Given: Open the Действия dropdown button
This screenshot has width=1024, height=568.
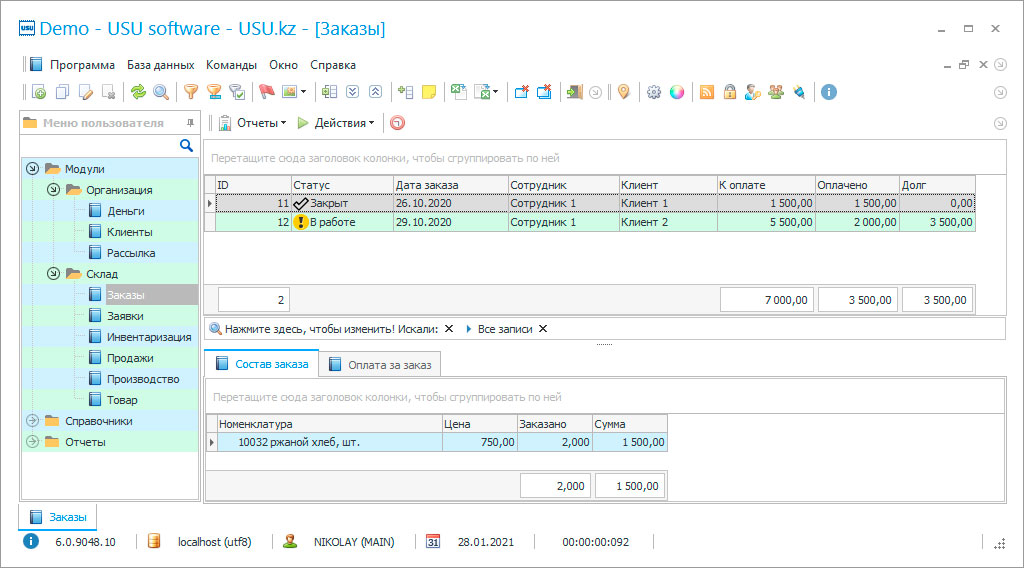Looking at the screenshot, I should 336,123.
